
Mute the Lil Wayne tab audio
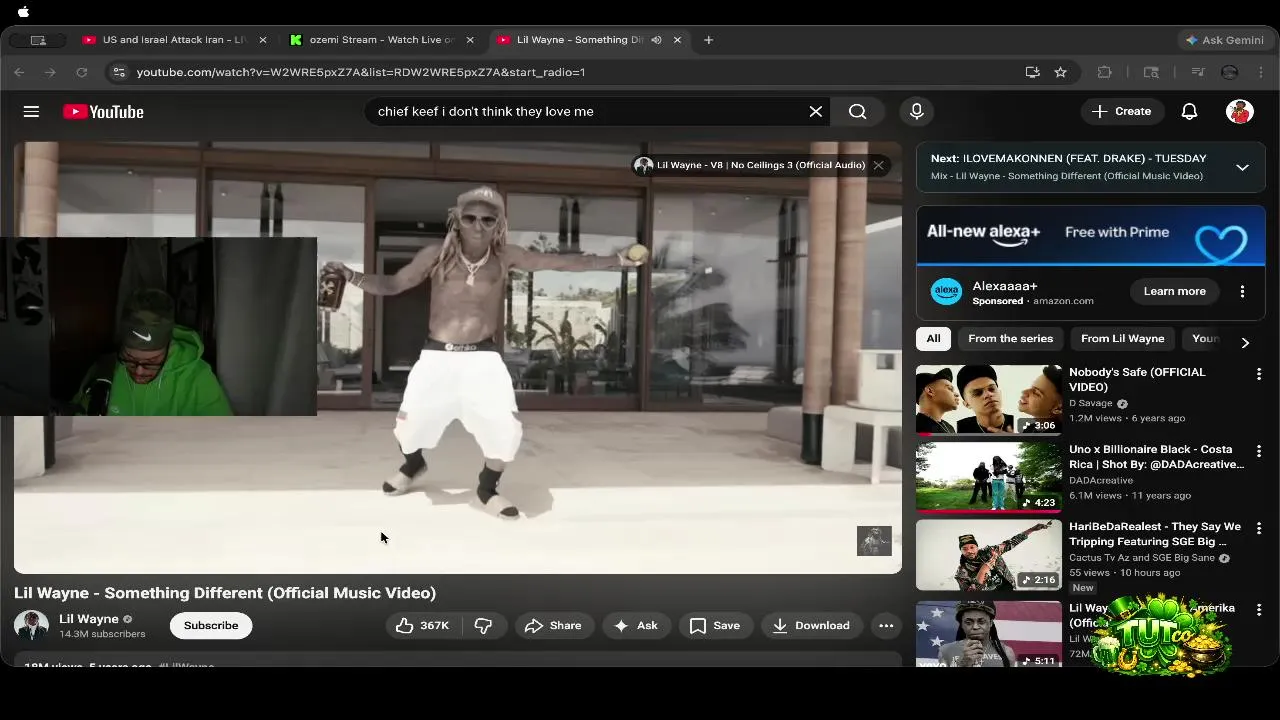coord(656,40)
